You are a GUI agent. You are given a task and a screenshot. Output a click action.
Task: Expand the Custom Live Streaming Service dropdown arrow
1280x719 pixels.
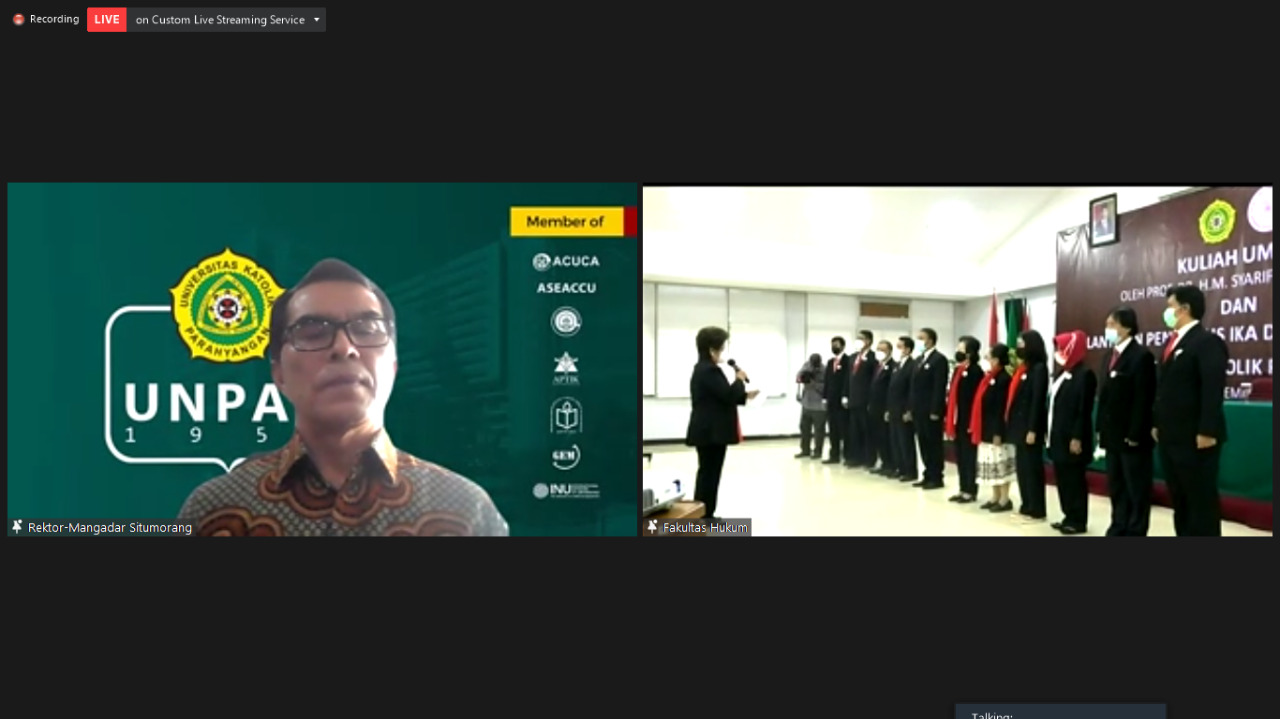pyautogui.click(x=317, y=20)
